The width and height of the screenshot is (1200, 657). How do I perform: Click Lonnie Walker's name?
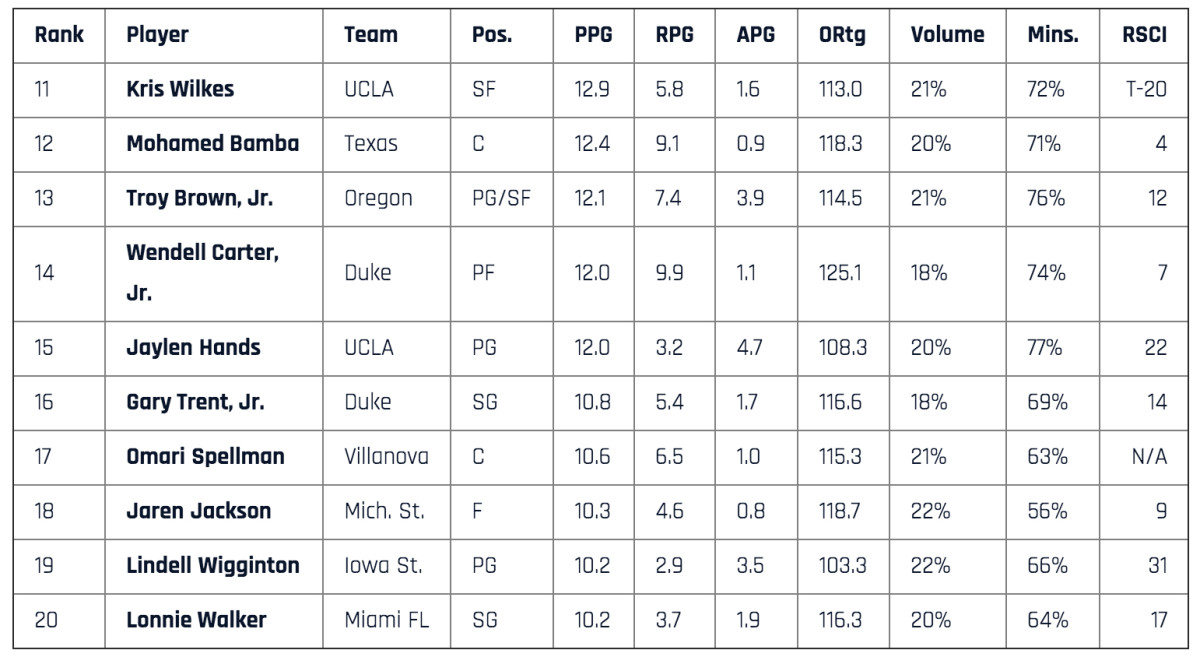tap(196, 620)
